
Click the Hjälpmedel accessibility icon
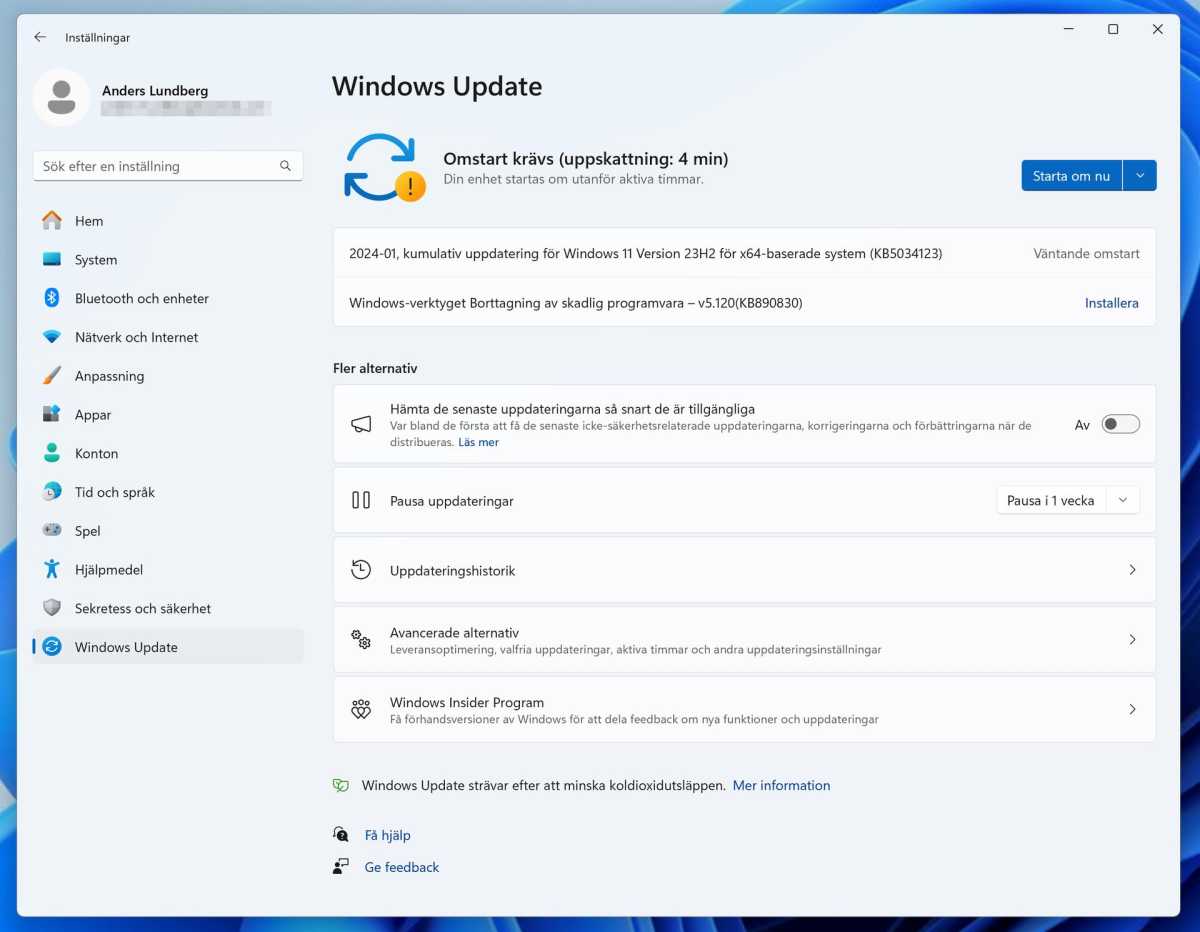52,570
